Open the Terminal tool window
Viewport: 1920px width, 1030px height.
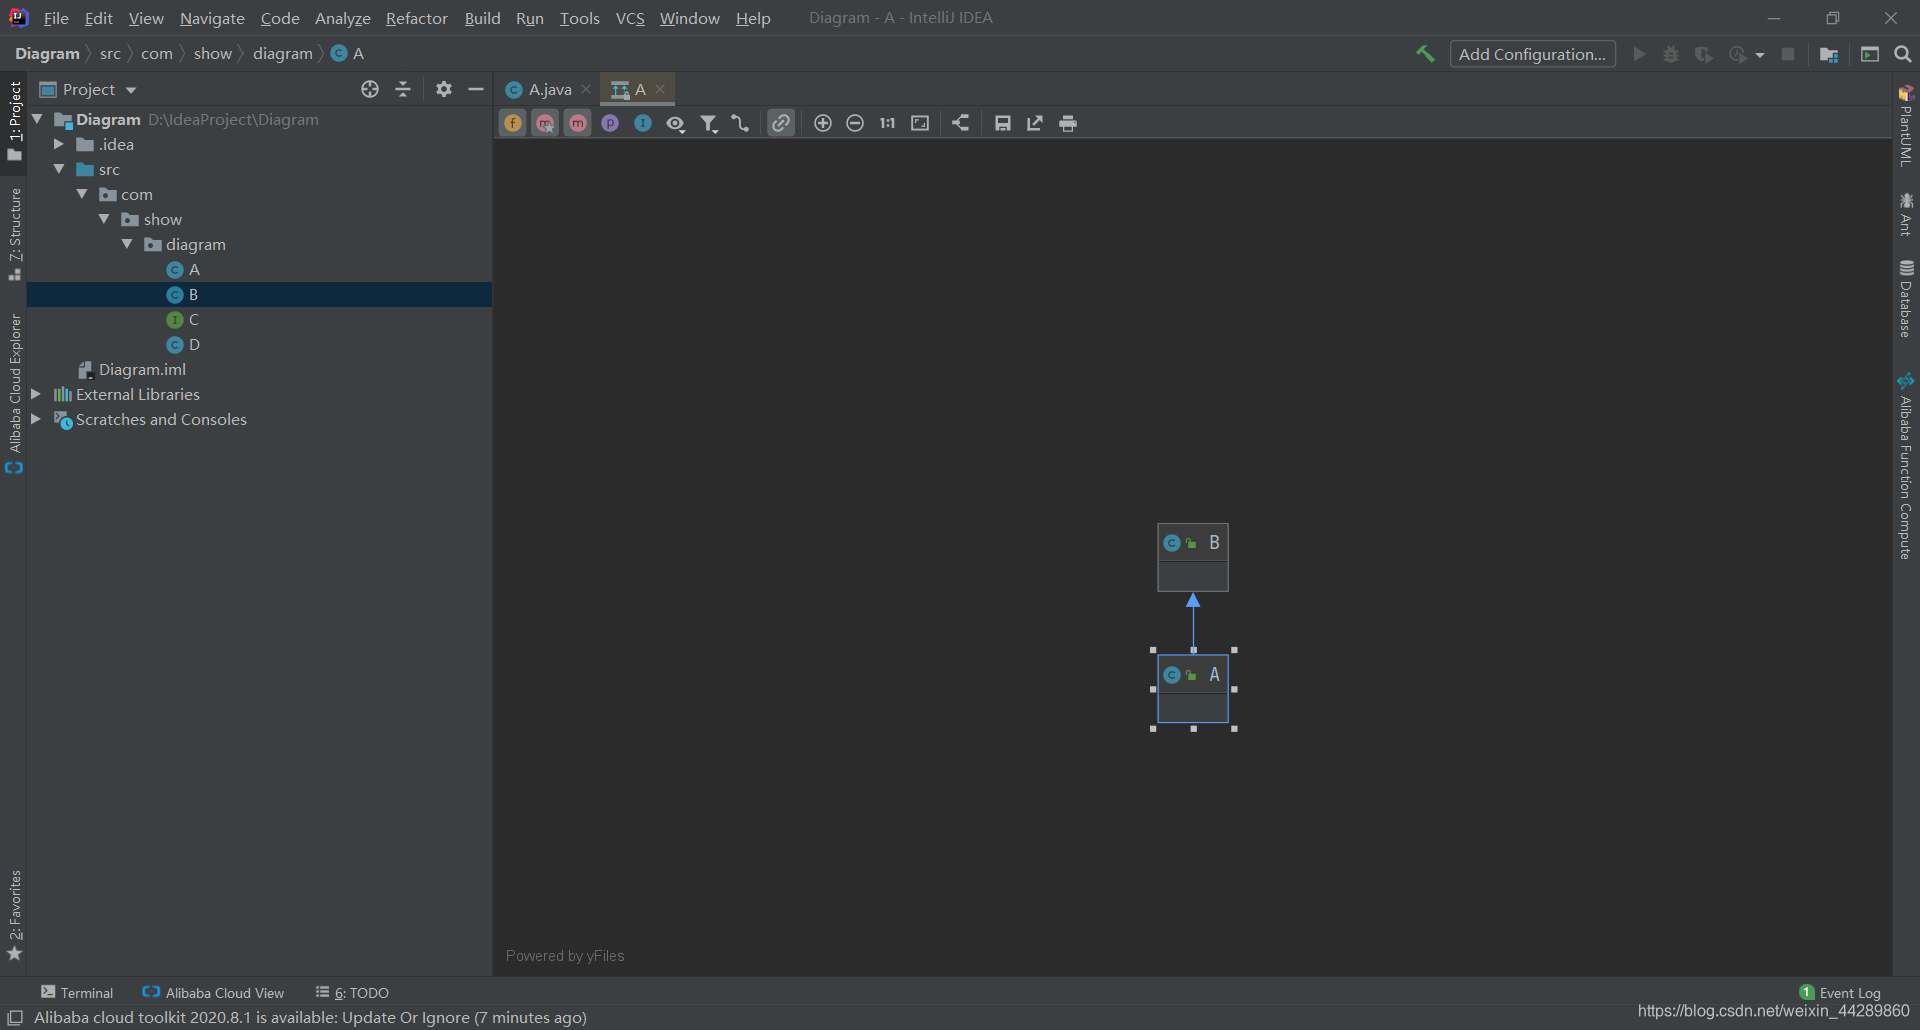click(77, 992)
